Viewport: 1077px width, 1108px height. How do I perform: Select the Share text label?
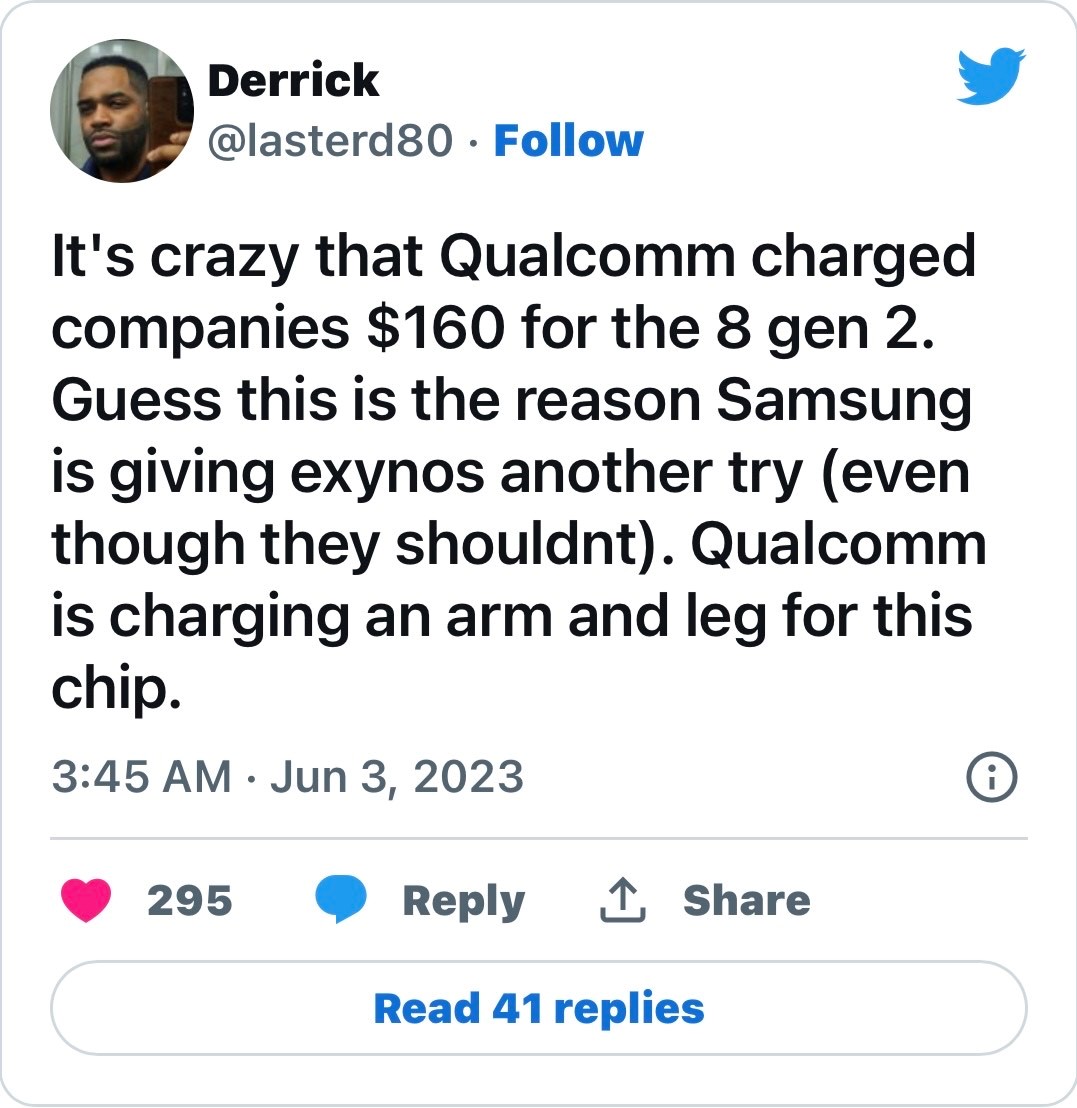pos(747,900)
